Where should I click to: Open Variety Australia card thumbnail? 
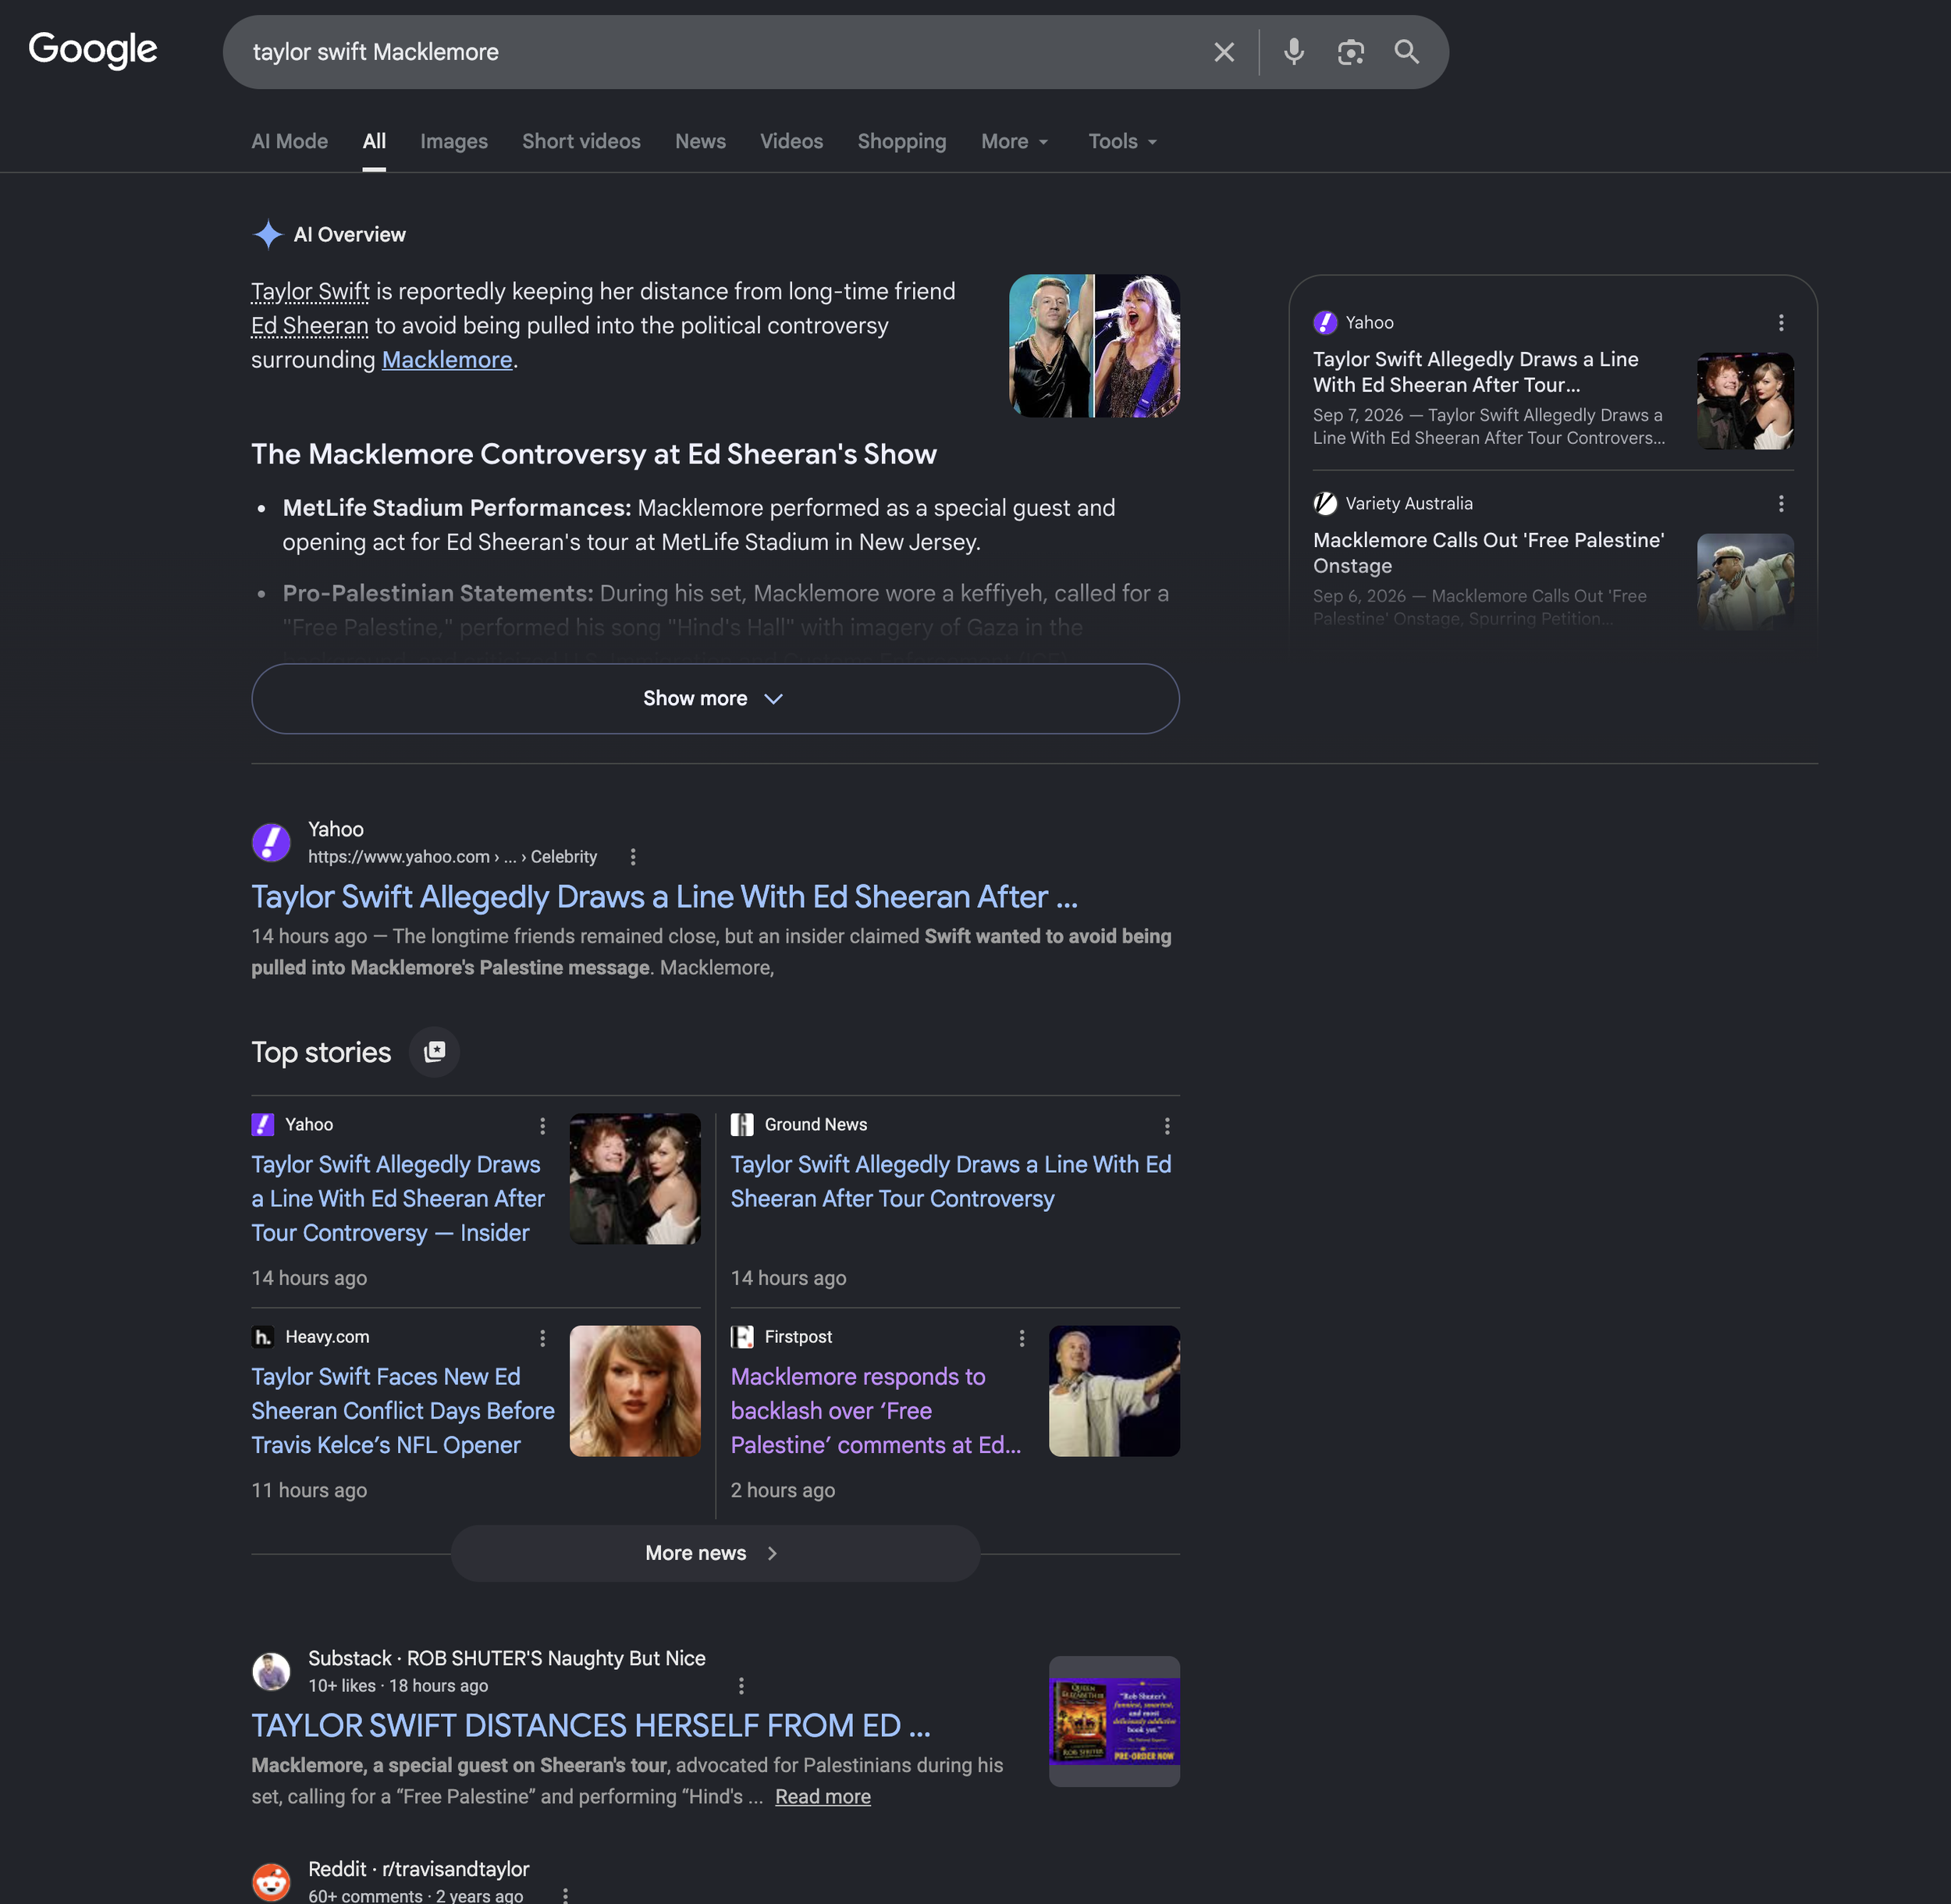(x=1745, y=582)
